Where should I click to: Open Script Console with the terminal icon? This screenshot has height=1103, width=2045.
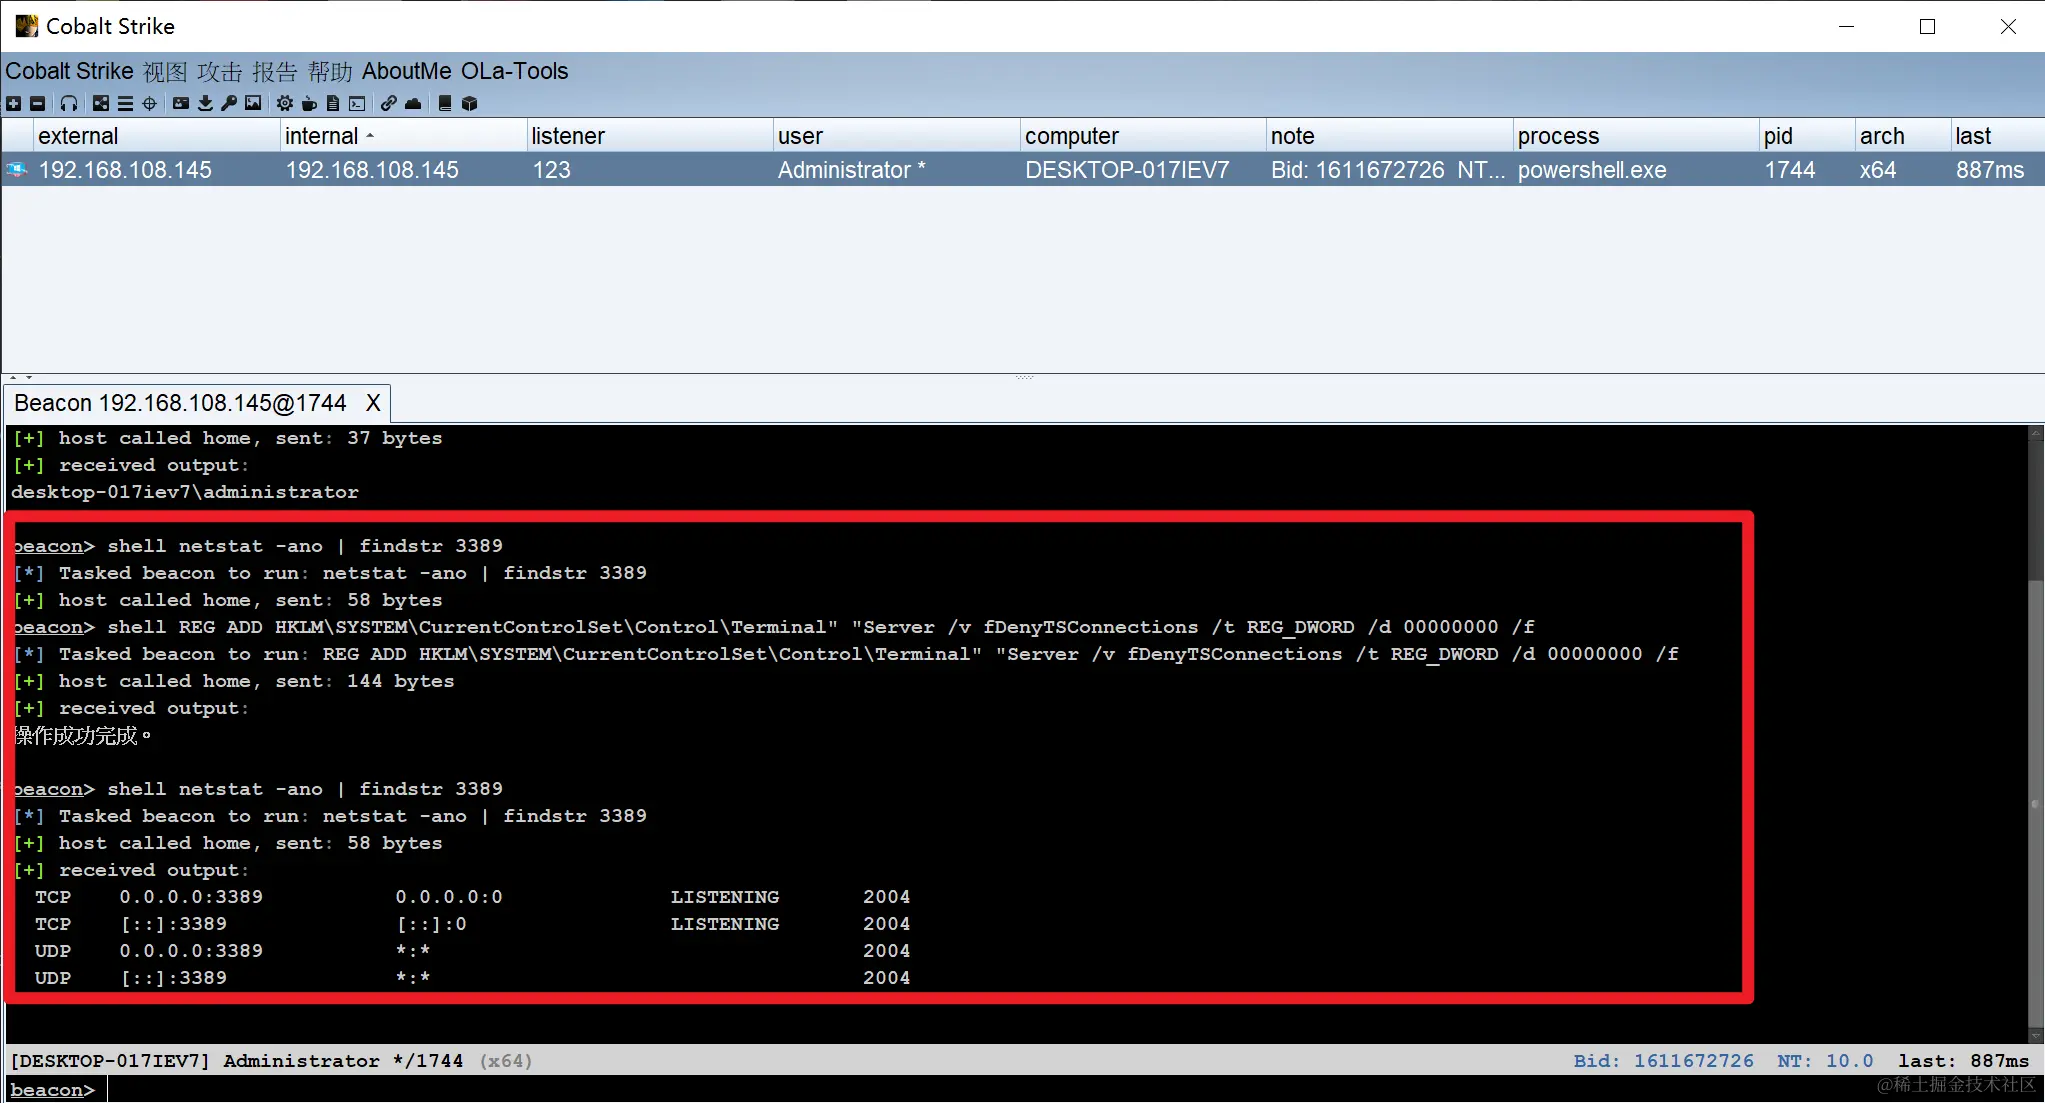357,103
